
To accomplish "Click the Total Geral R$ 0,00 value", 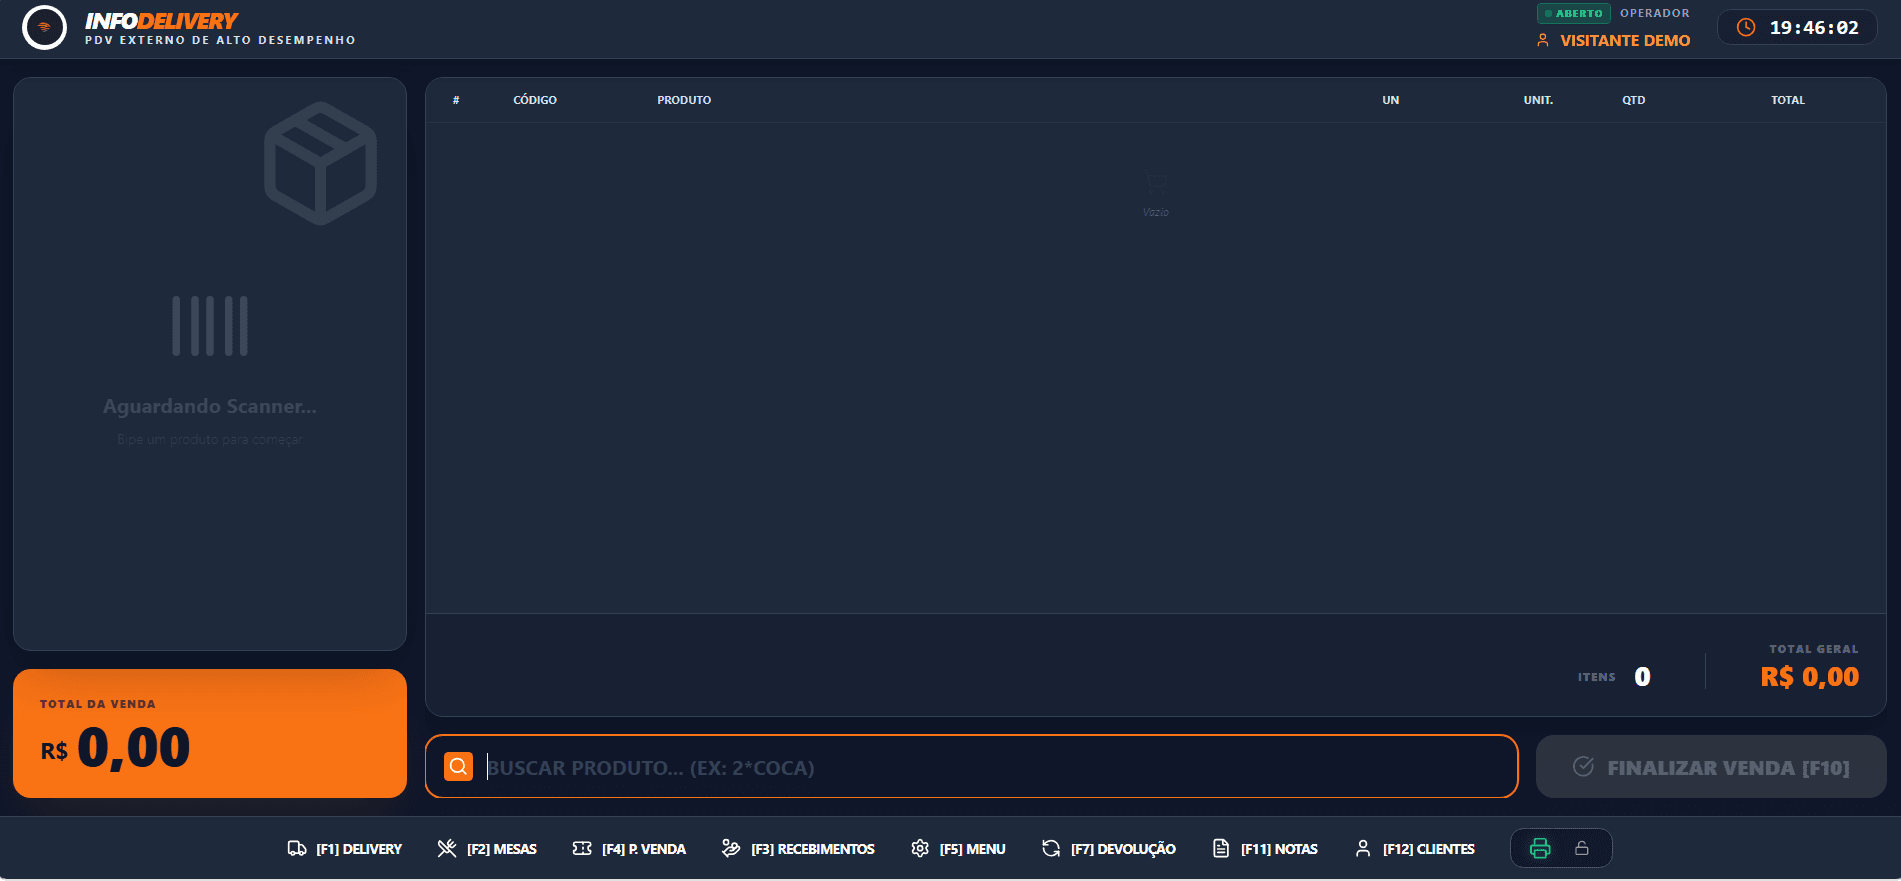I will [1810, 677].
